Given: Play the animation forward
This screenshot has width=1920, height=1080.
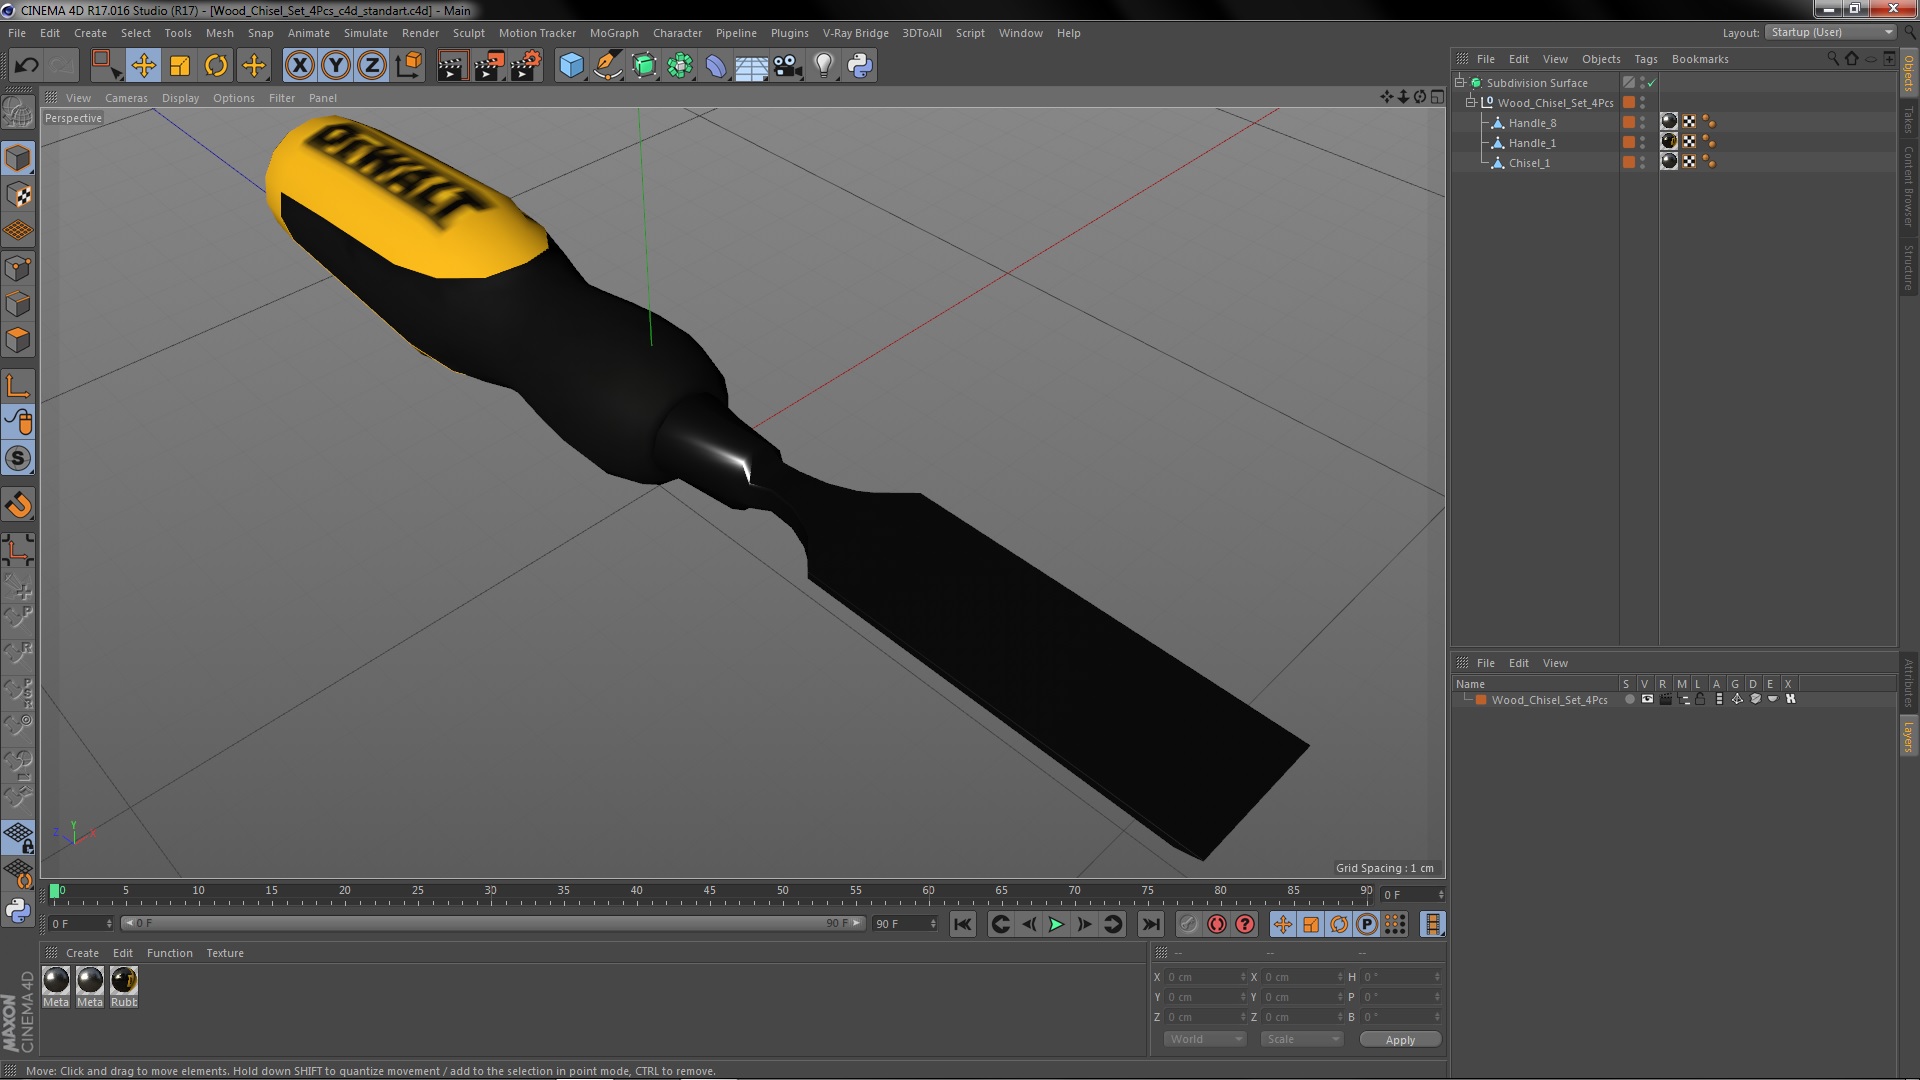Looking at the screenshot, I should [x=1056, y=925].
